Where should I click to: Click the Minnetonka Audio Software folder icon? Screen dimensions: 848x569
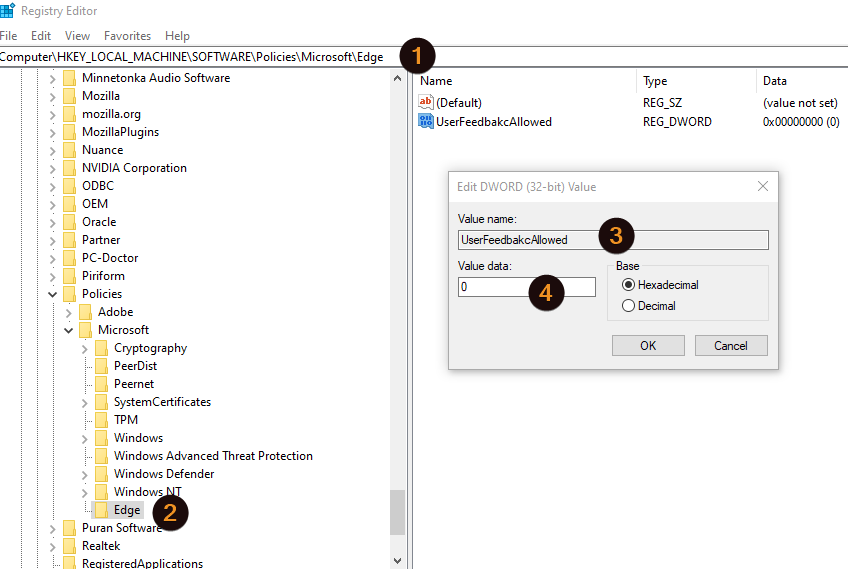69,78
